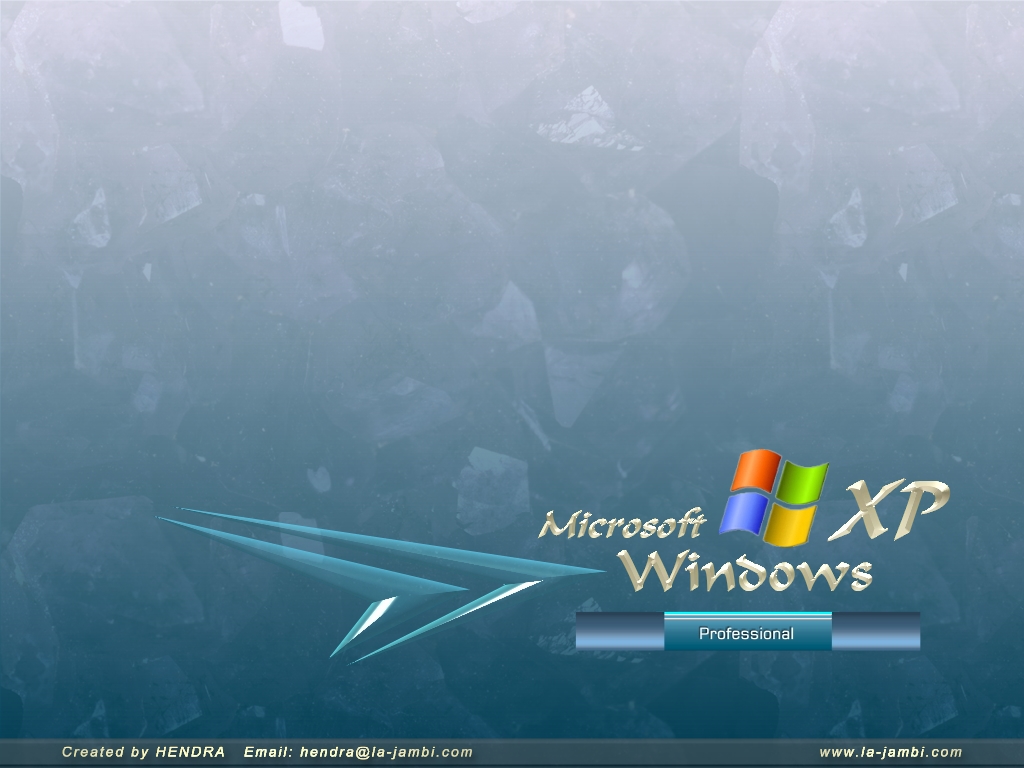Viewport: 1024px width, 768px height.
Task: Select the Microsoft text
Action: click(x=623, y=523)
